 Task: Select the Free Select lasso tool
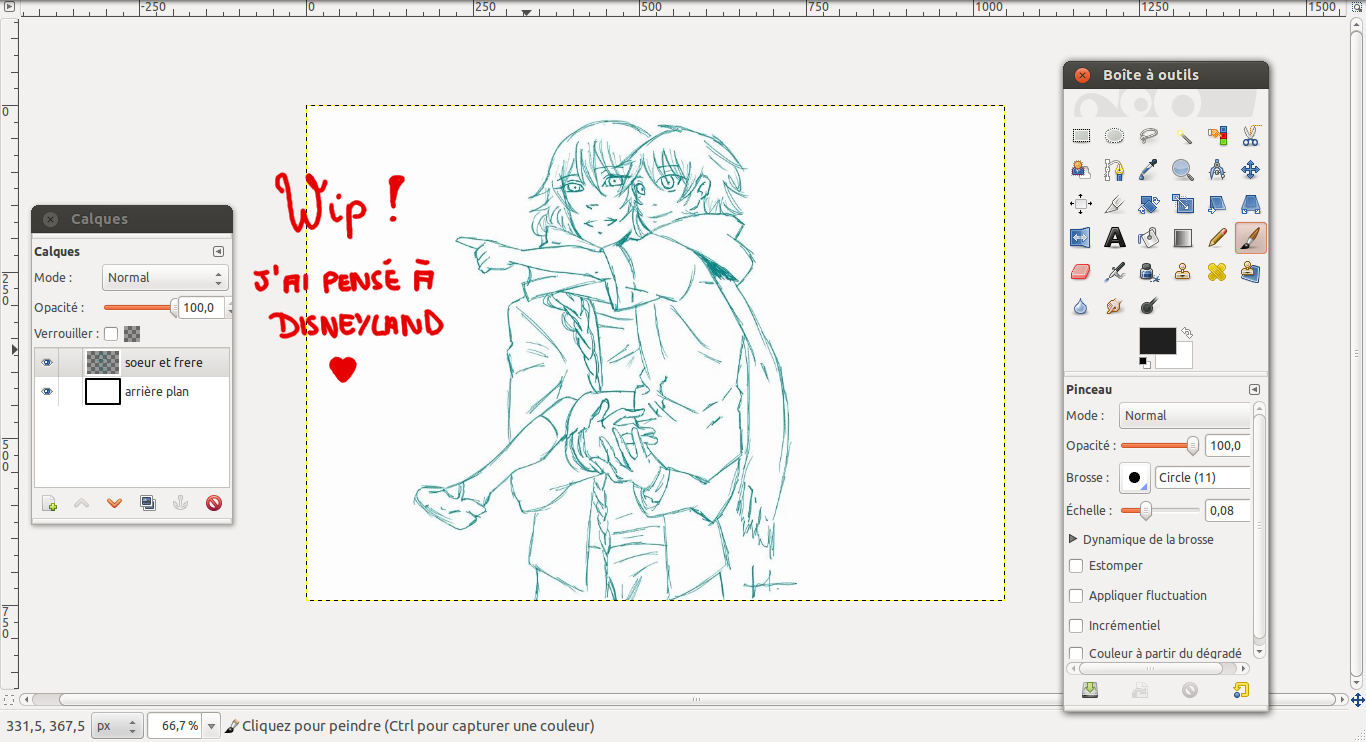pos(1149,136)
